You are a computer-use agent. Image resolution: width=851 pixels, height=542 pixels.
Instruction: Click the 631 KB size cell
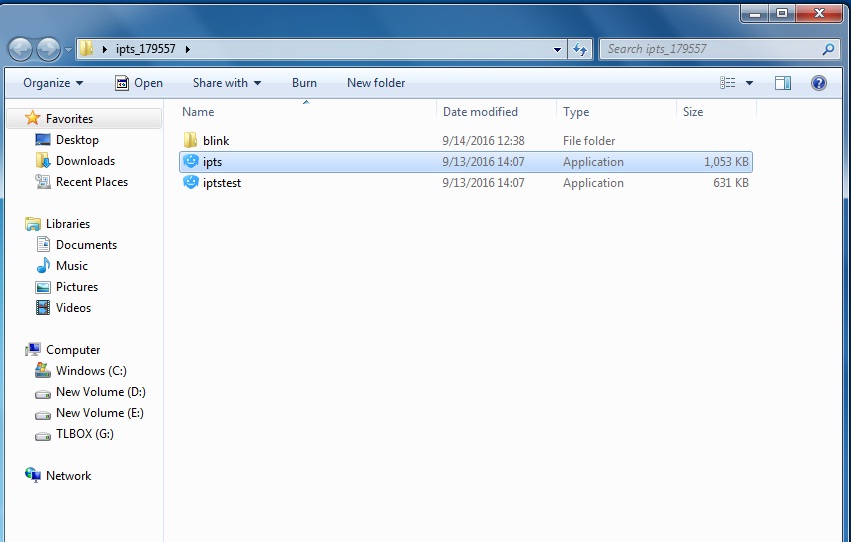[x=731, y=183]
